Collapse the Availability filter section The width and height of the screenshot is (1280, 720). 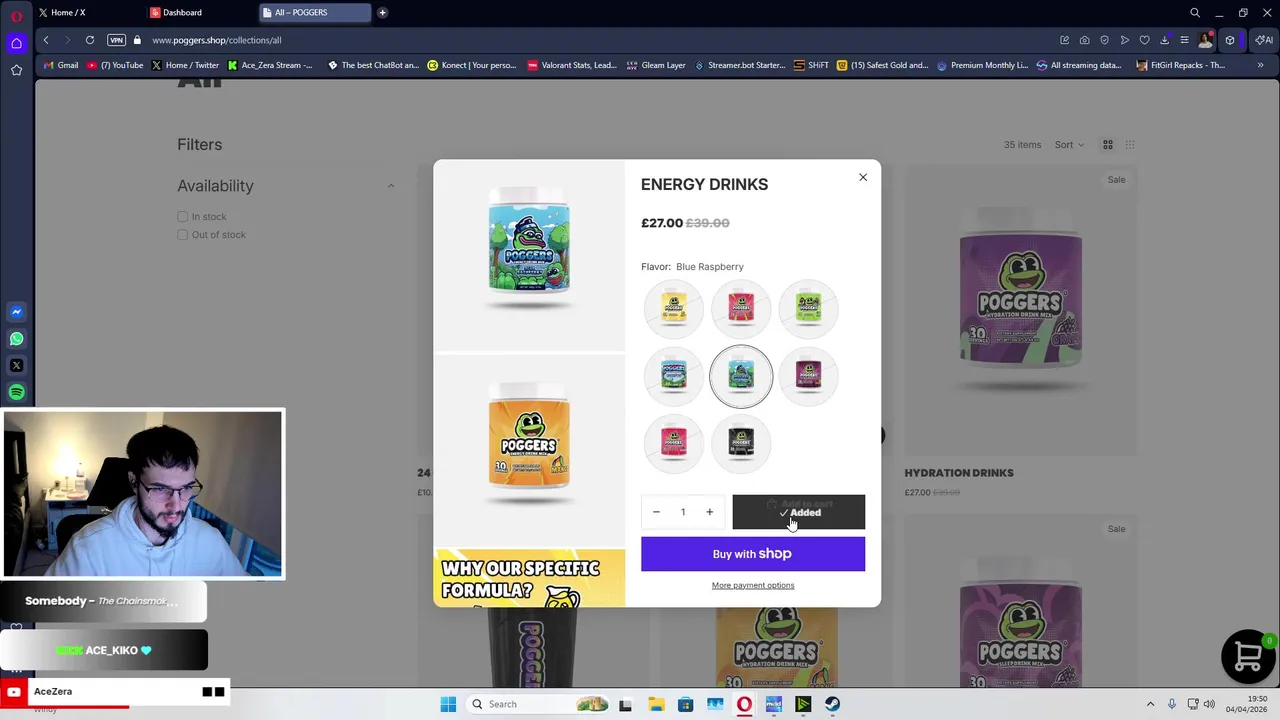point(391,185)
